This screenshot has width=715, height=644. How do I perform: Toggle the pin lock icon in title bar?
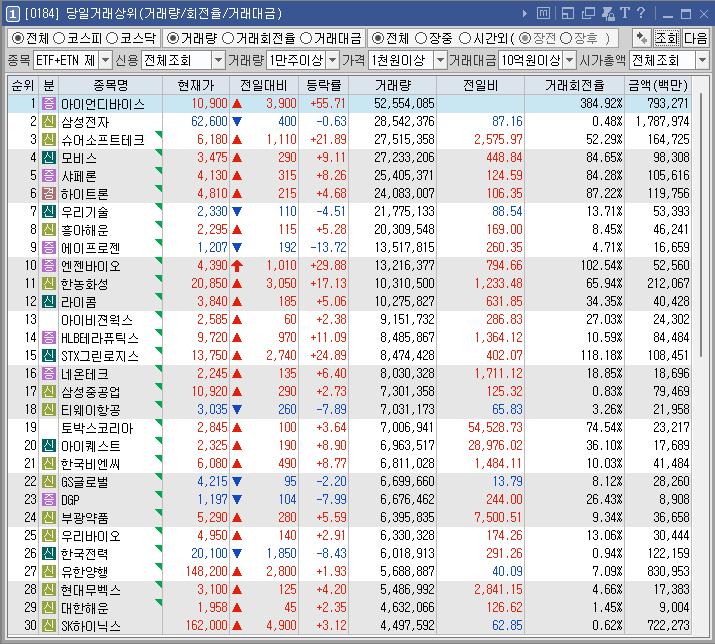pyautogui.click(x=608, y=14)
